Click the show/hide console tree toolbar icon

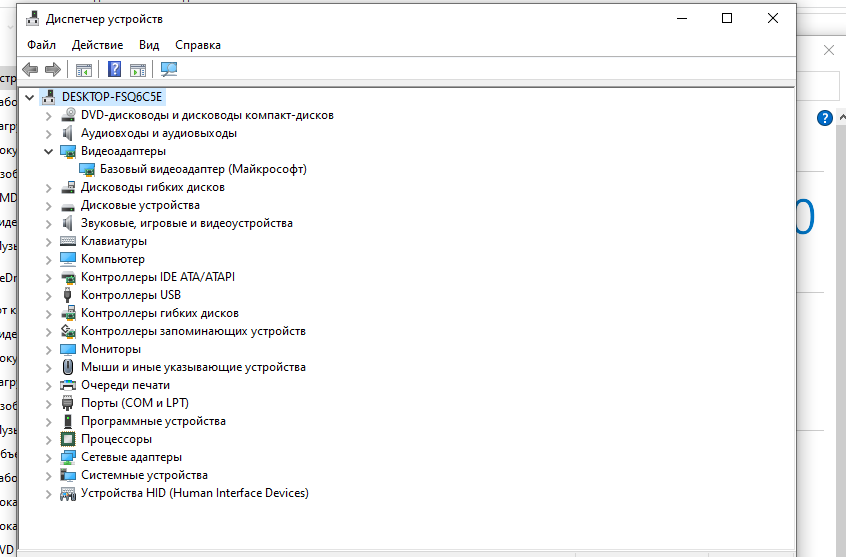coord(84,70)
